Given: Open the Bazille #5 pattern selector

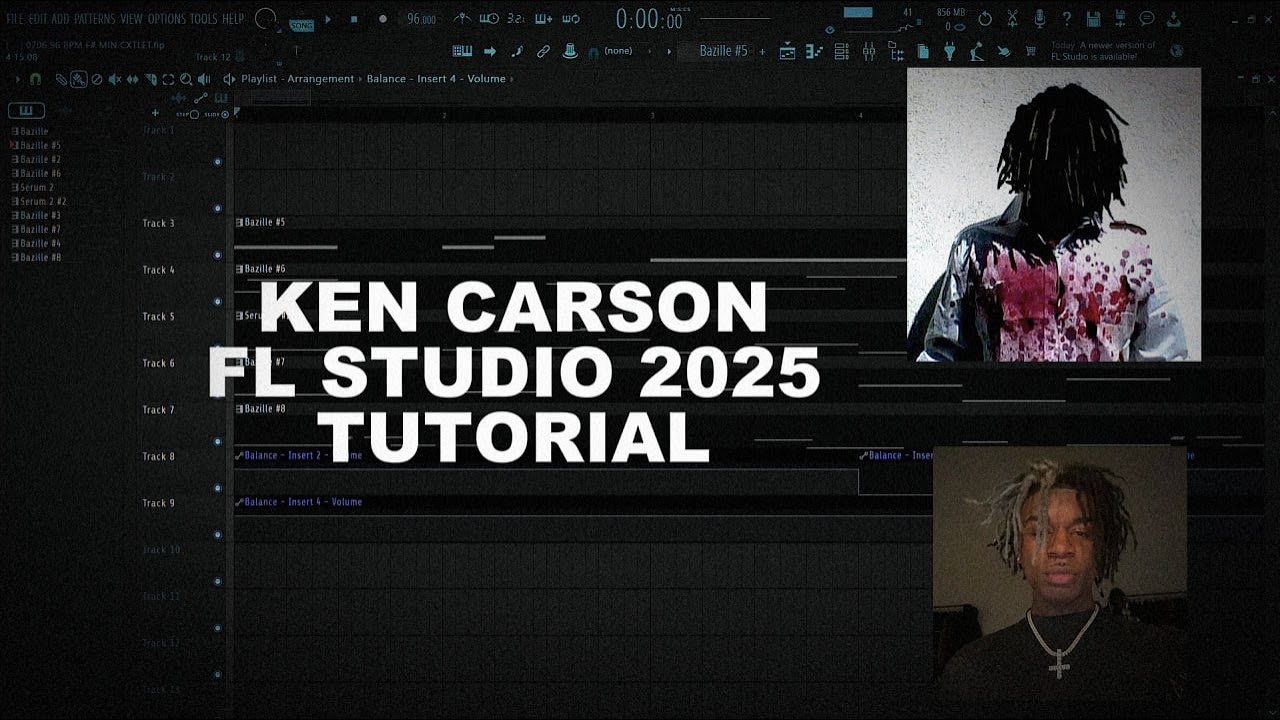Looking at the screenshot, I should click(x=723, y=51).
